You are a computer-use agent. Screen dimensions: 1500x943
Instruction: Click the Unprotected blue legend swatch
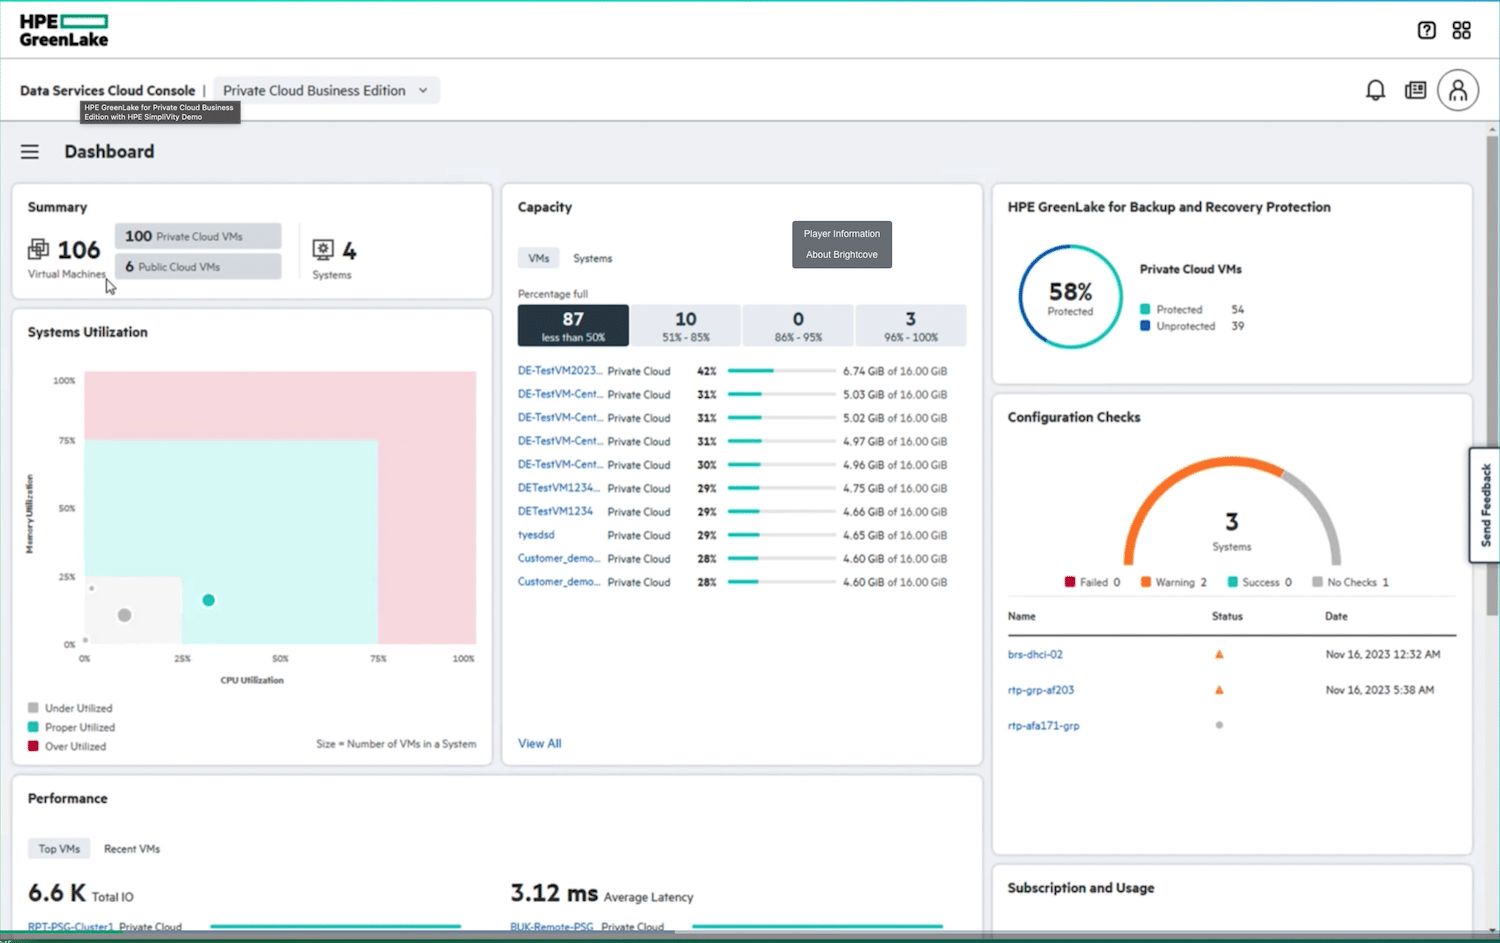tap(1145, 326)
